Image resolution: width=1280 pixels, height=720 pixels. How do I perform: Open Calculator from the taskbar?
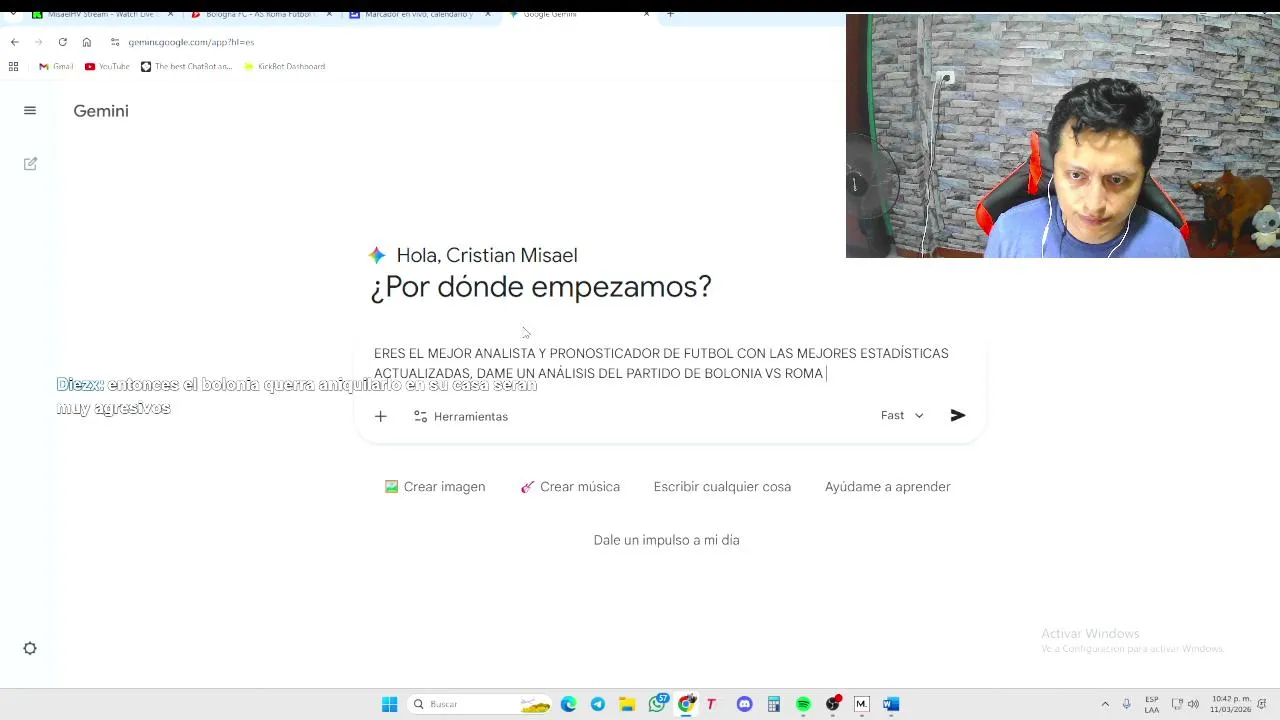773,704
